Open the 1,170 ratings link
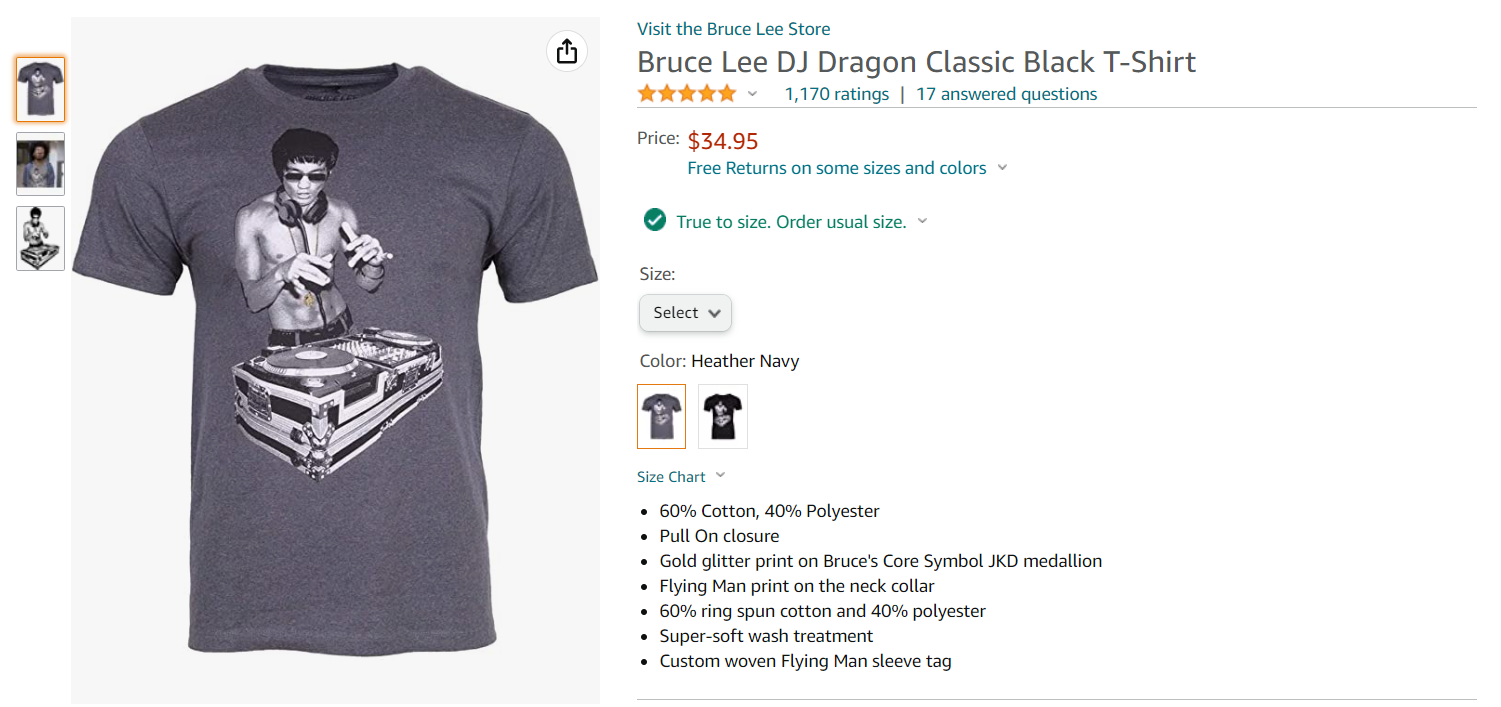 pyautogui.click(x=836, y=94)
